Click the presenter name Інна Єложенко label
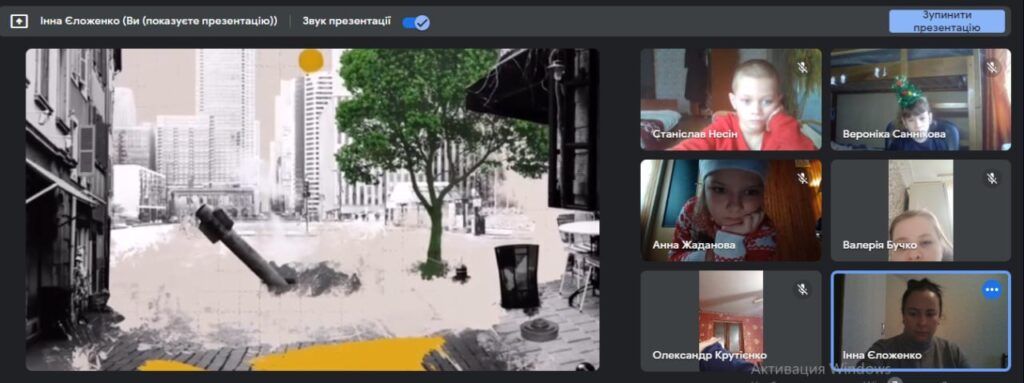This screenshot has height=383, width=1024. click(x=159, y=21)
